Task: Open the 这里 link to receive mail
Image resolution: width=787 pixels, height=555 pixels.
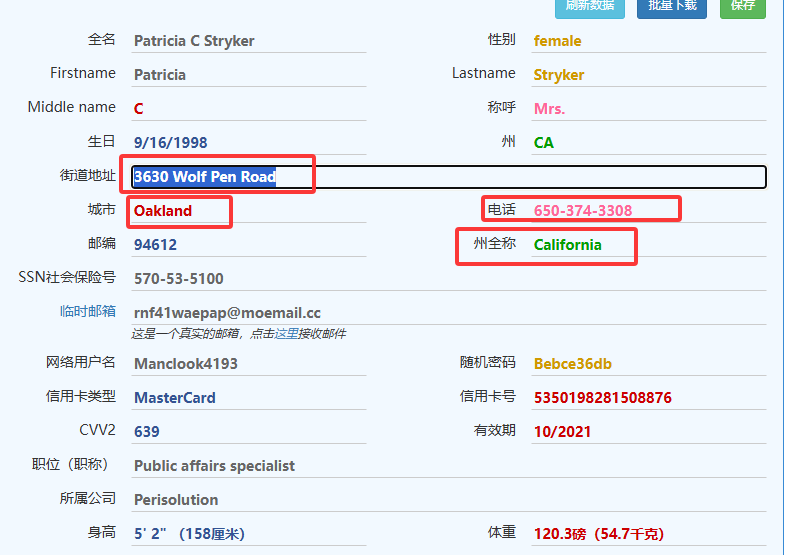Action: coord(286,333)
